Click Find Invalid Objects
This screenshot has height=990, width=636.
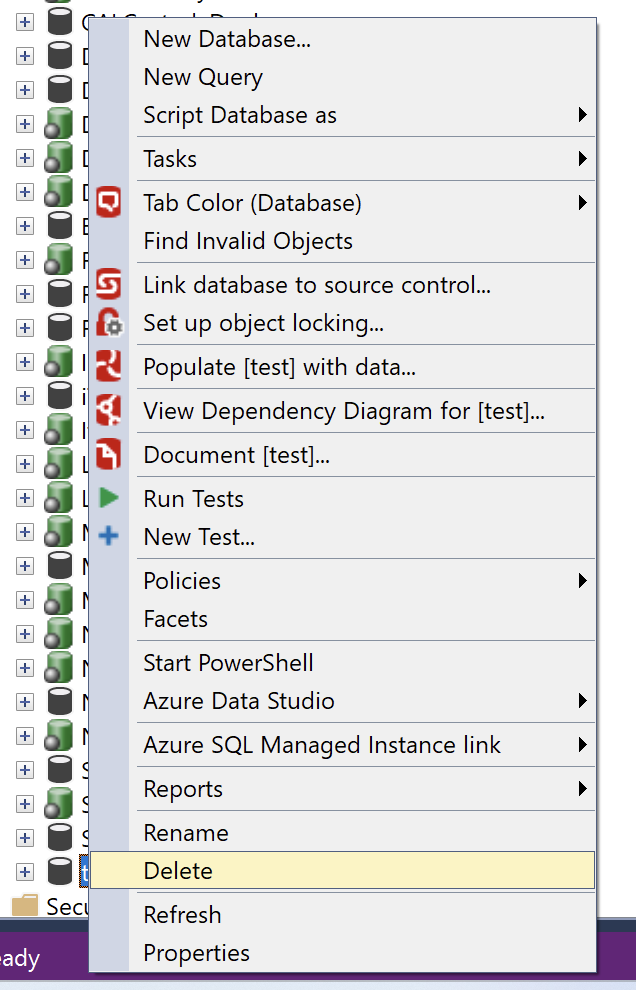coord(248,240)
